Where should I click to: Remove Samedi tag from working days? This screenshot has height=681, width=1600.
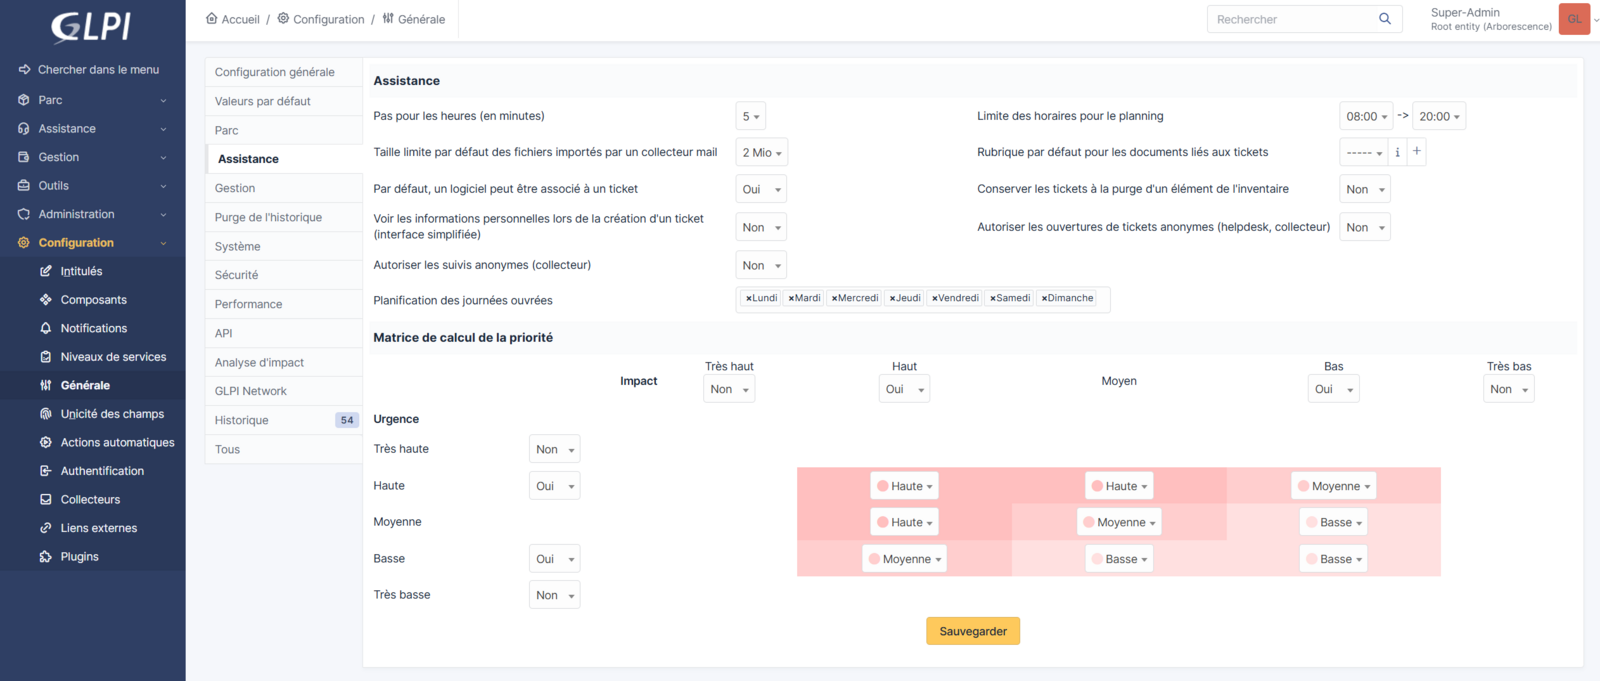[x=993, y=298]
